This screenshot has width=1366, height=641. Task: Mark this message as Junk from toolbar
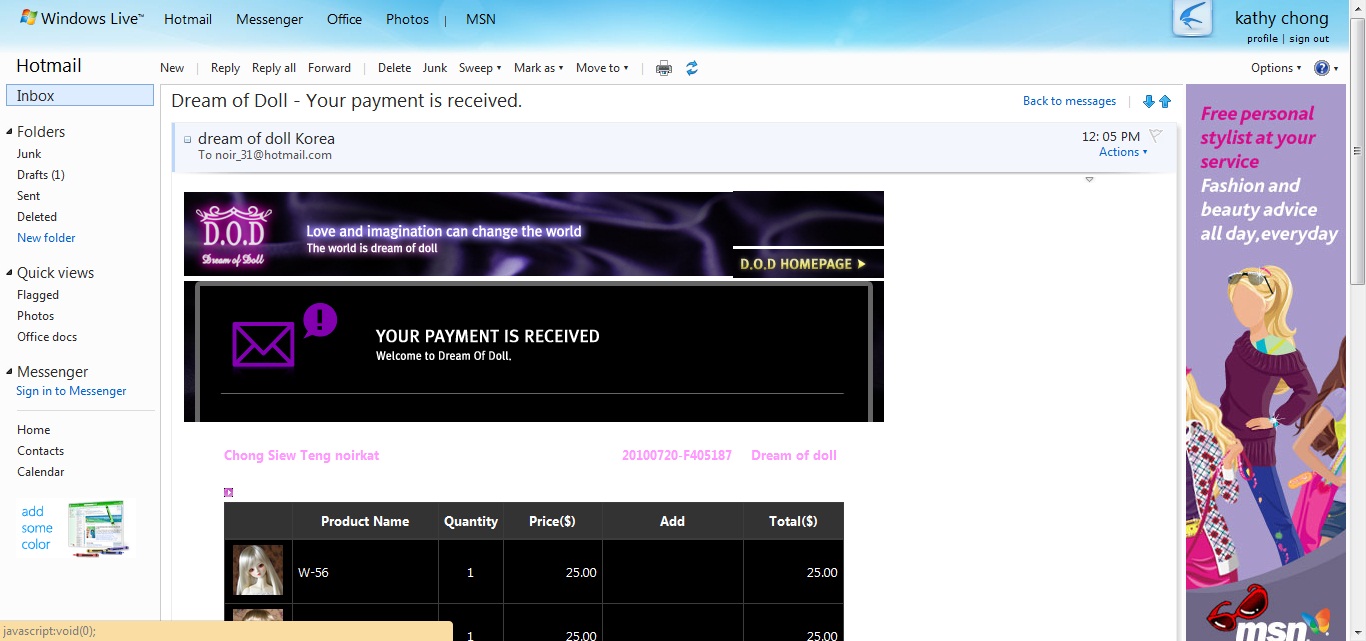coord(435,68)
